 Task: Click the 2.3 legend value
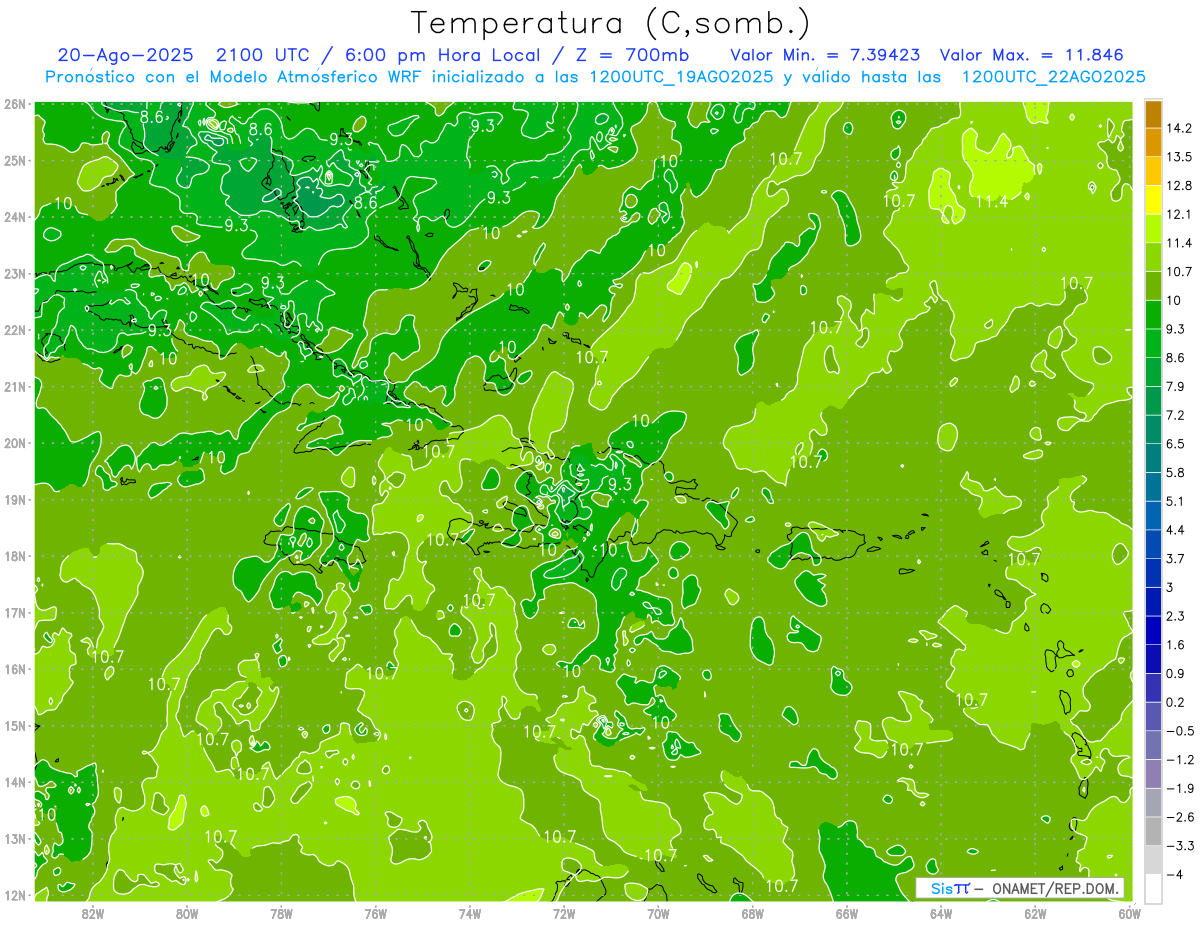1175,616
